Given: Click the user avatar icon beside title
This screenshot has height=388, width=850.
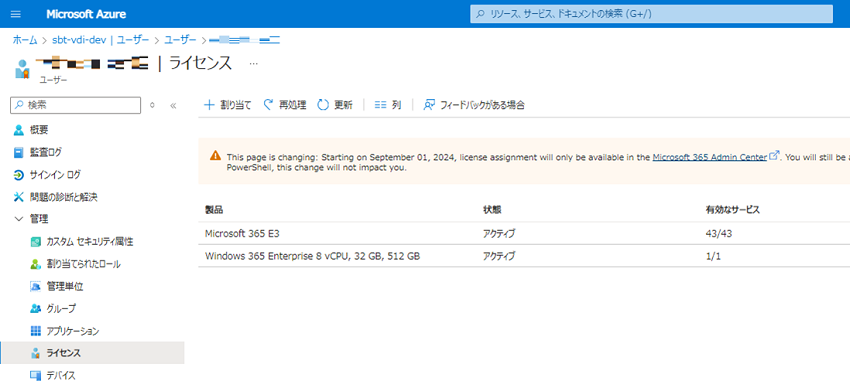Looking at the screenshot, I should (22, 69).
